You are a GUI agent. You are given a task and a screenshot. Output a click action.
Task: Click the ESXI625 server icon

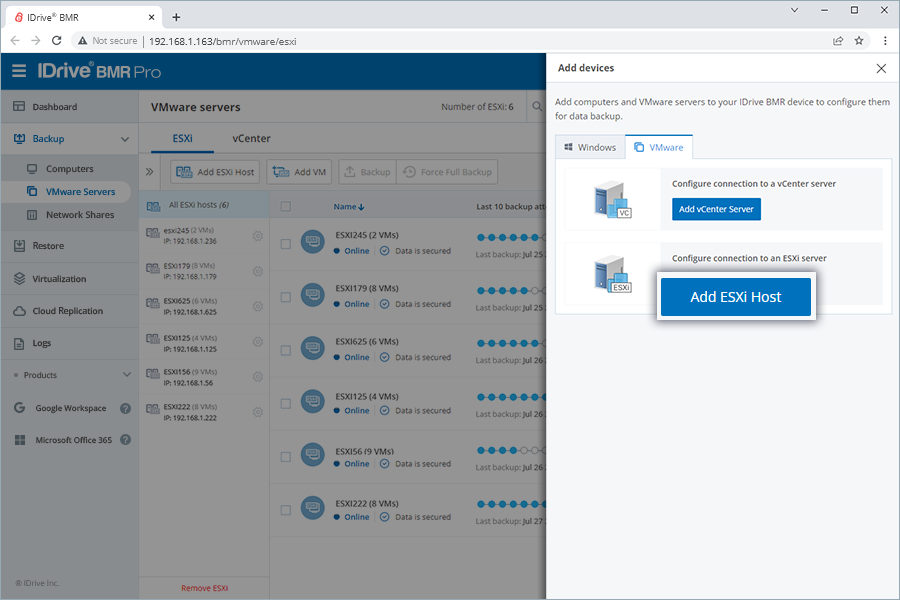[x=313, y=349]
